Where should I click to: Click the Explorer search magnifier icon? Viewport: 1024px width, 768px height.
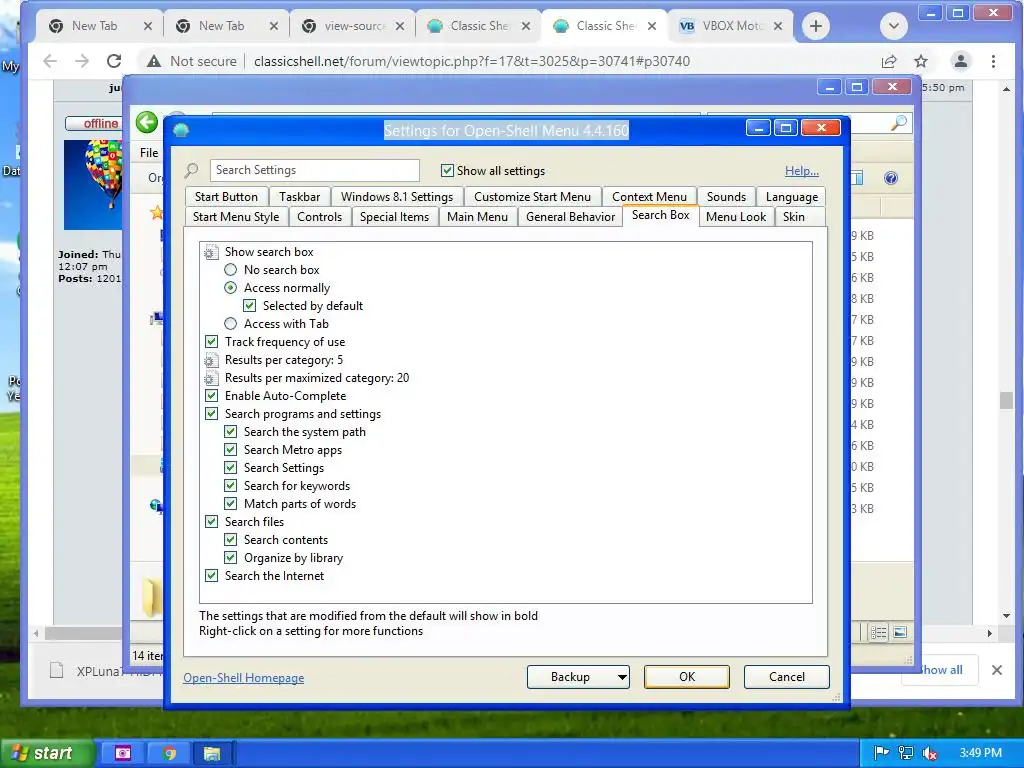pyautogui.click(x=899, y=123)
